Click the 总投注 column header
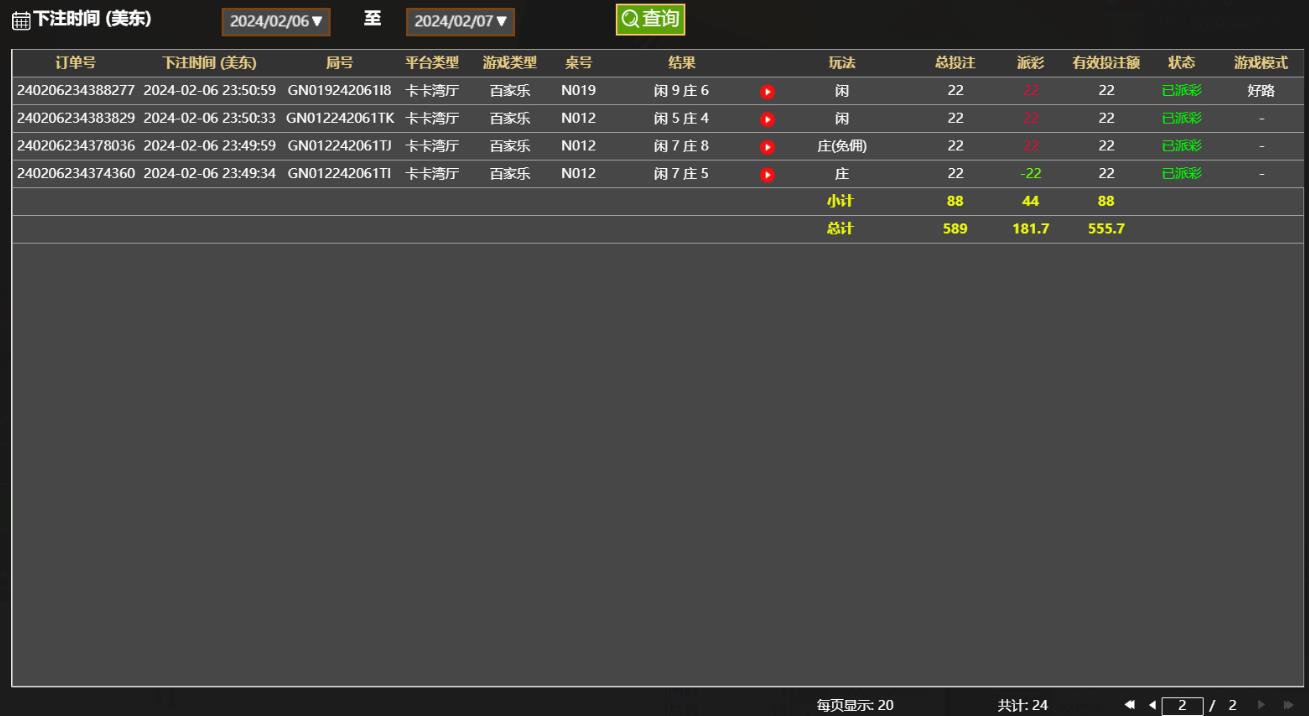Image resolution: width=1309 pixels, height=716 pixels. (955, 63)
